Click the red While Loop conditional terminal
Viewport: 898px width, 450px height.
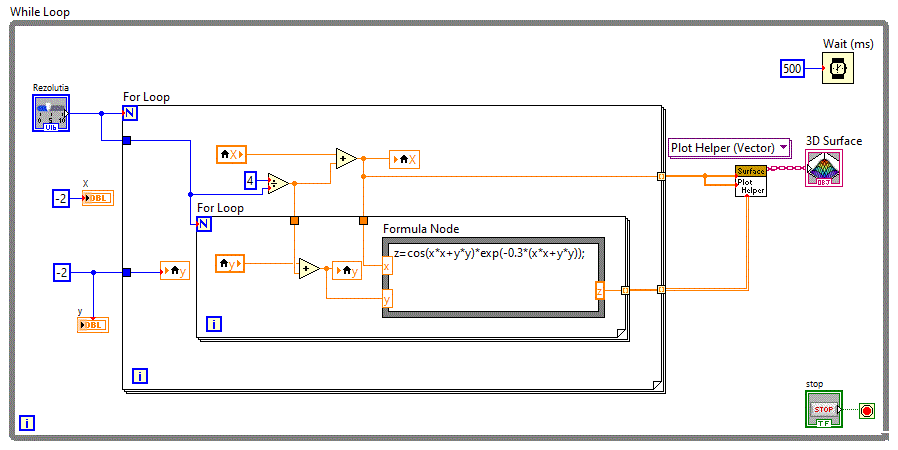866,410
